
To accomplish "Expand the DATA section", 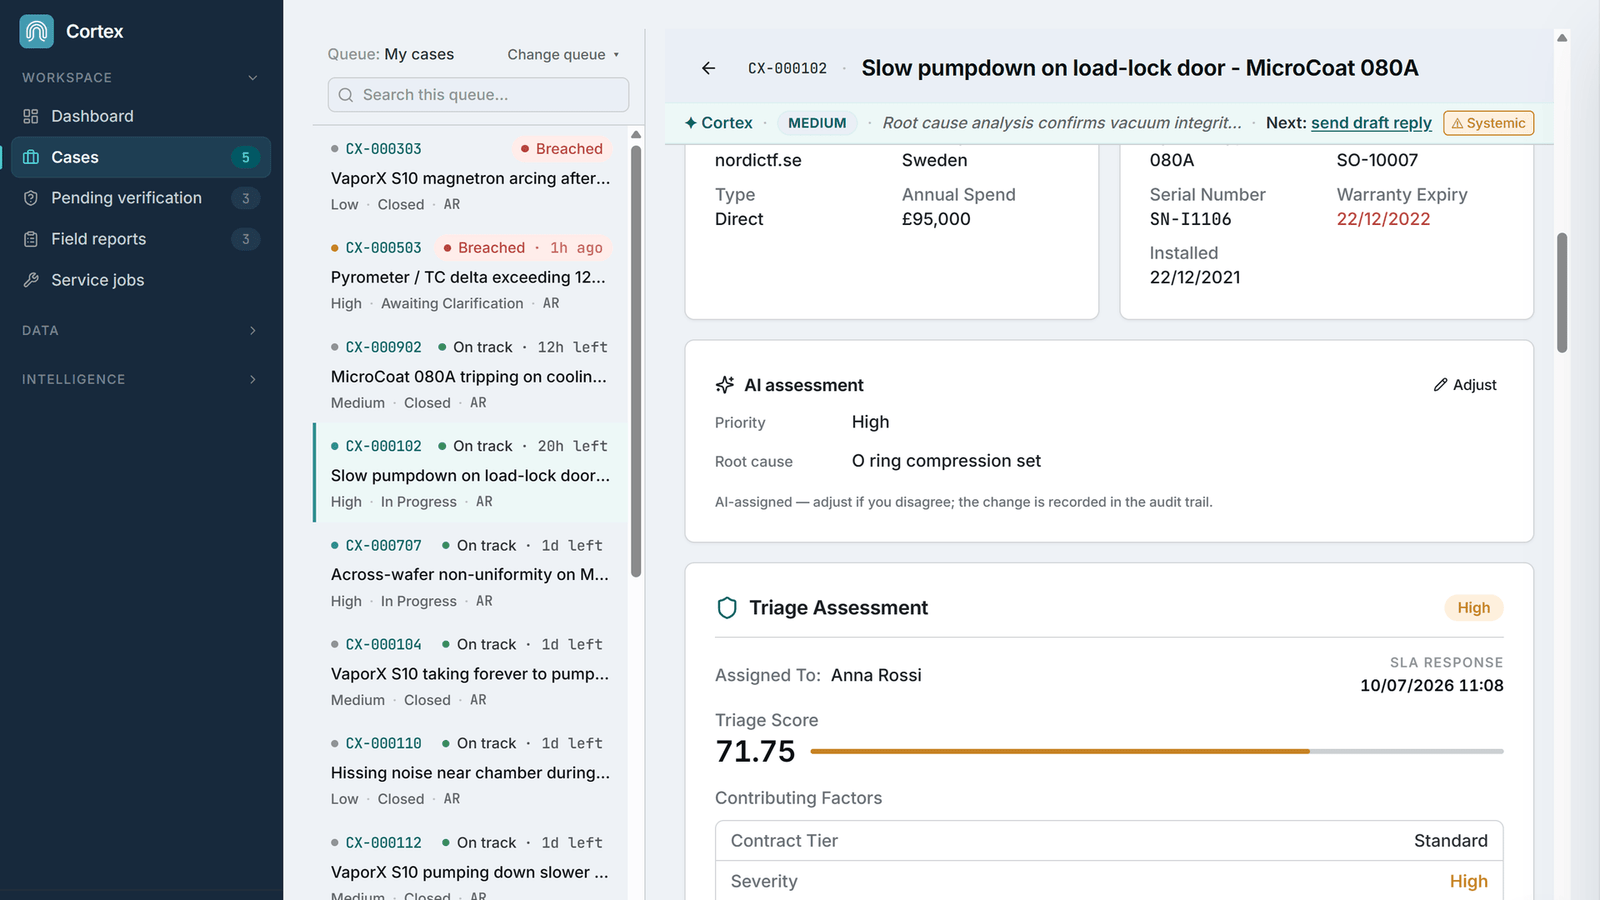I will [x=140, y=330].
